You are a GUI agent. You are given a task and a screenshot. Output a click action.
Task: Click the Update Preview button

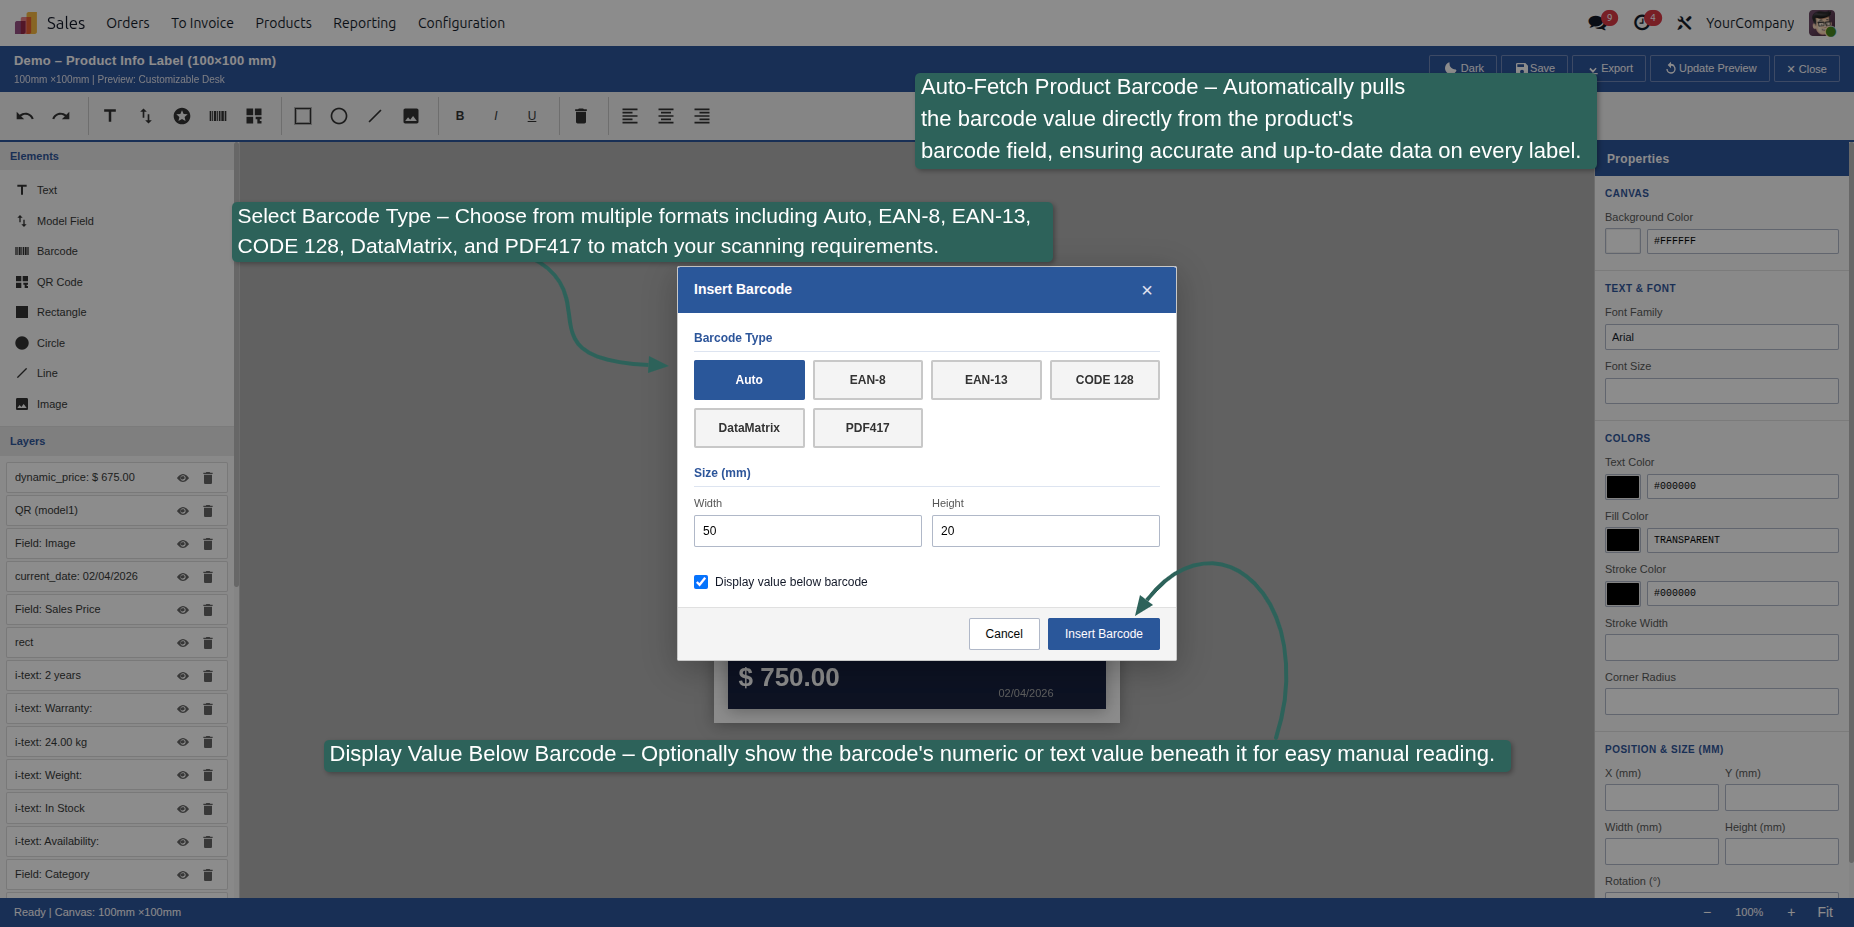[x=1710, y=69]
